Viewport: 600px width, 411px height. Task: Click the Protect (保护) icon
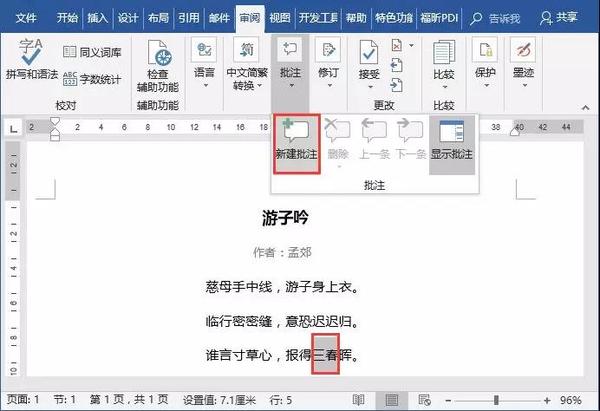[485, 50]
